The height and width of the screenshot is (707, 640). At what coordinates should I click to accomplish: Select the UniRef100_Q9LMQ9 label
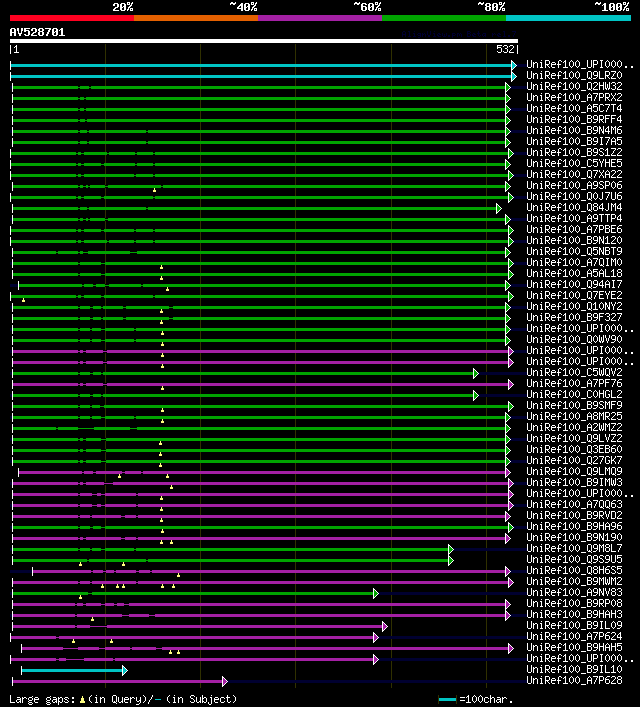[574, 471]
